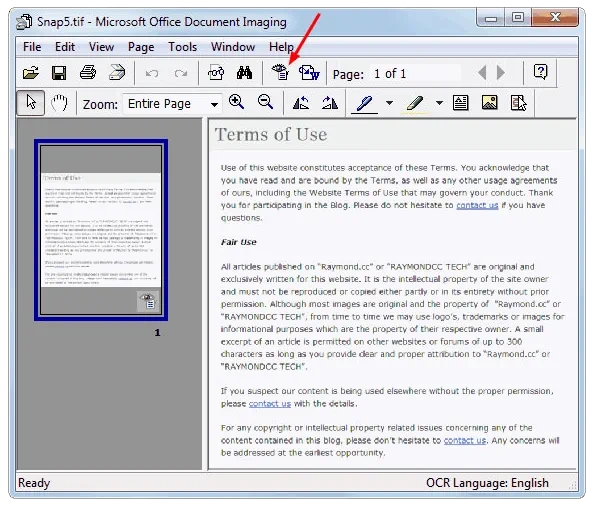Expand the Highlighter options arrow
The image size is (592, 506).
439,103
